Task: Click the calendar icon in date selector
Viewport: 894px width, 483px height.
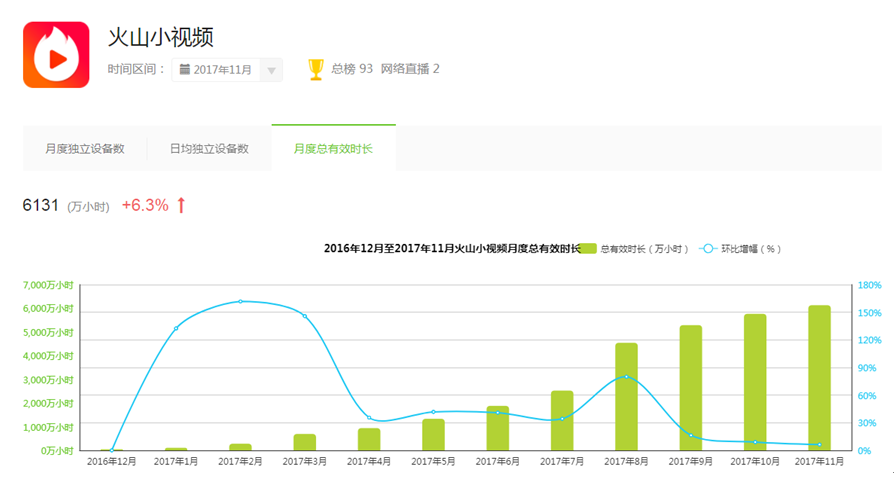Action: (x=185, y=70)
